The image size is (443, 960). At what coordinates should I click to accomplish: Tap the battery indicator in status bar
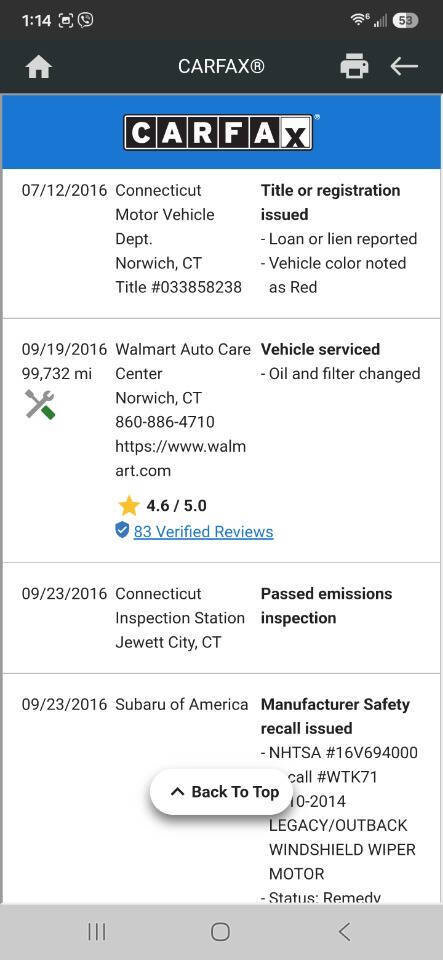tap(405, 20)
